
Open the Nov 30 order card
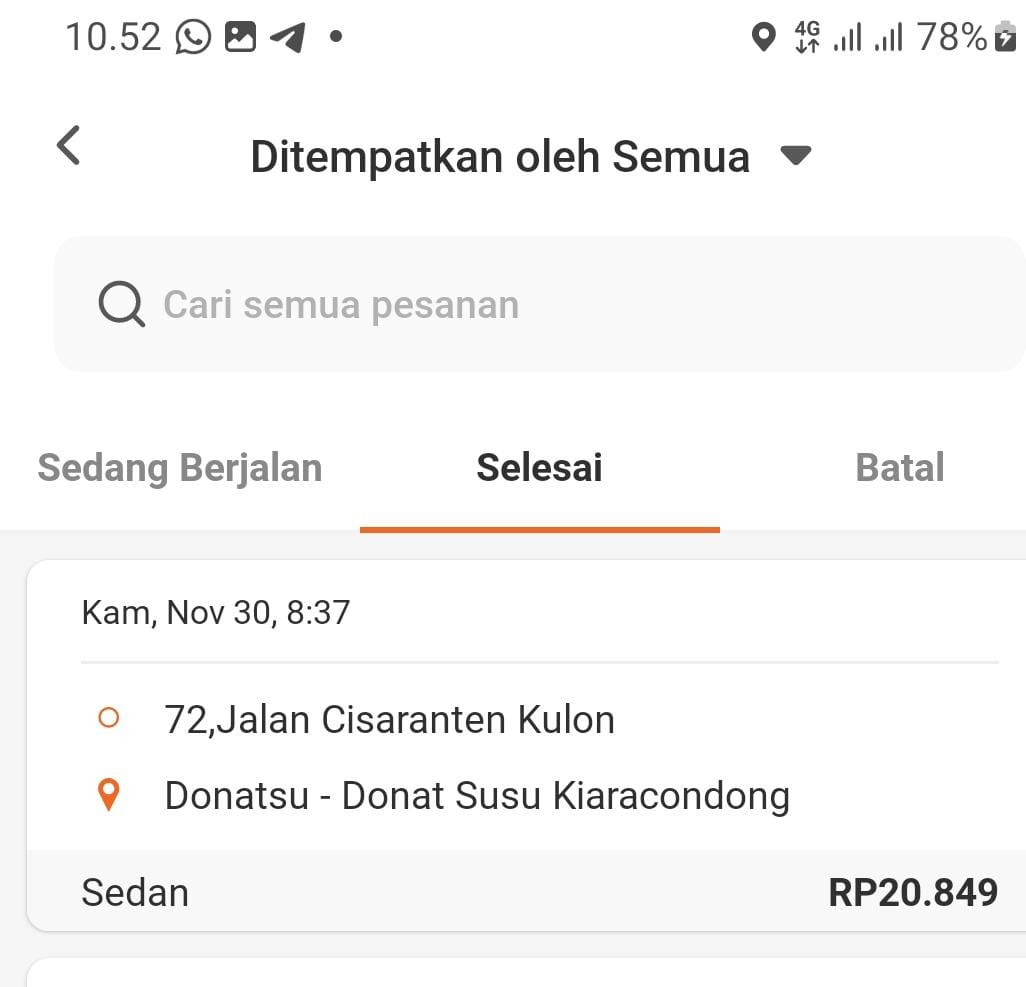(540, 612)
